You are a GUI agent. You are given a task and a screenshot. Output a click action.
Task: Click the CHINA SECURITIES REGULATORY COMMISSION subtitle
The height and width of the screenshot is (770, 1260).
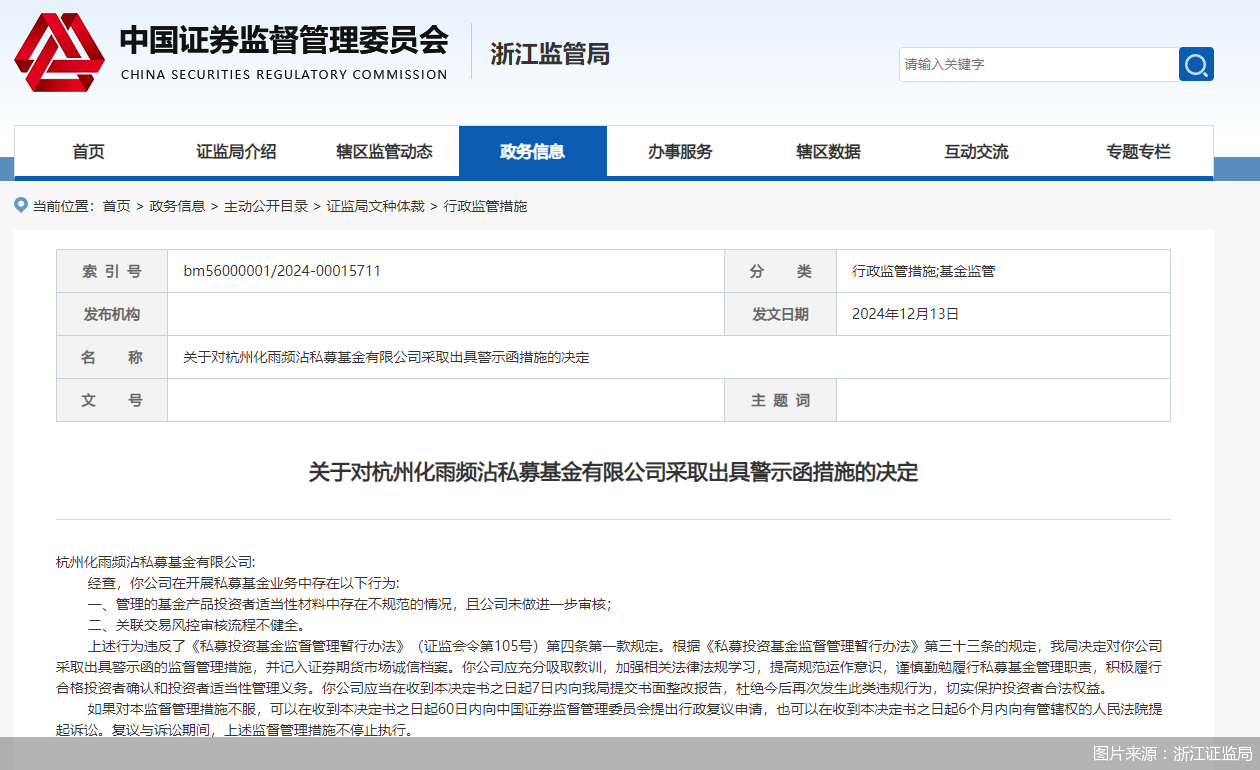pyautogui.click(x=284, y=74)
